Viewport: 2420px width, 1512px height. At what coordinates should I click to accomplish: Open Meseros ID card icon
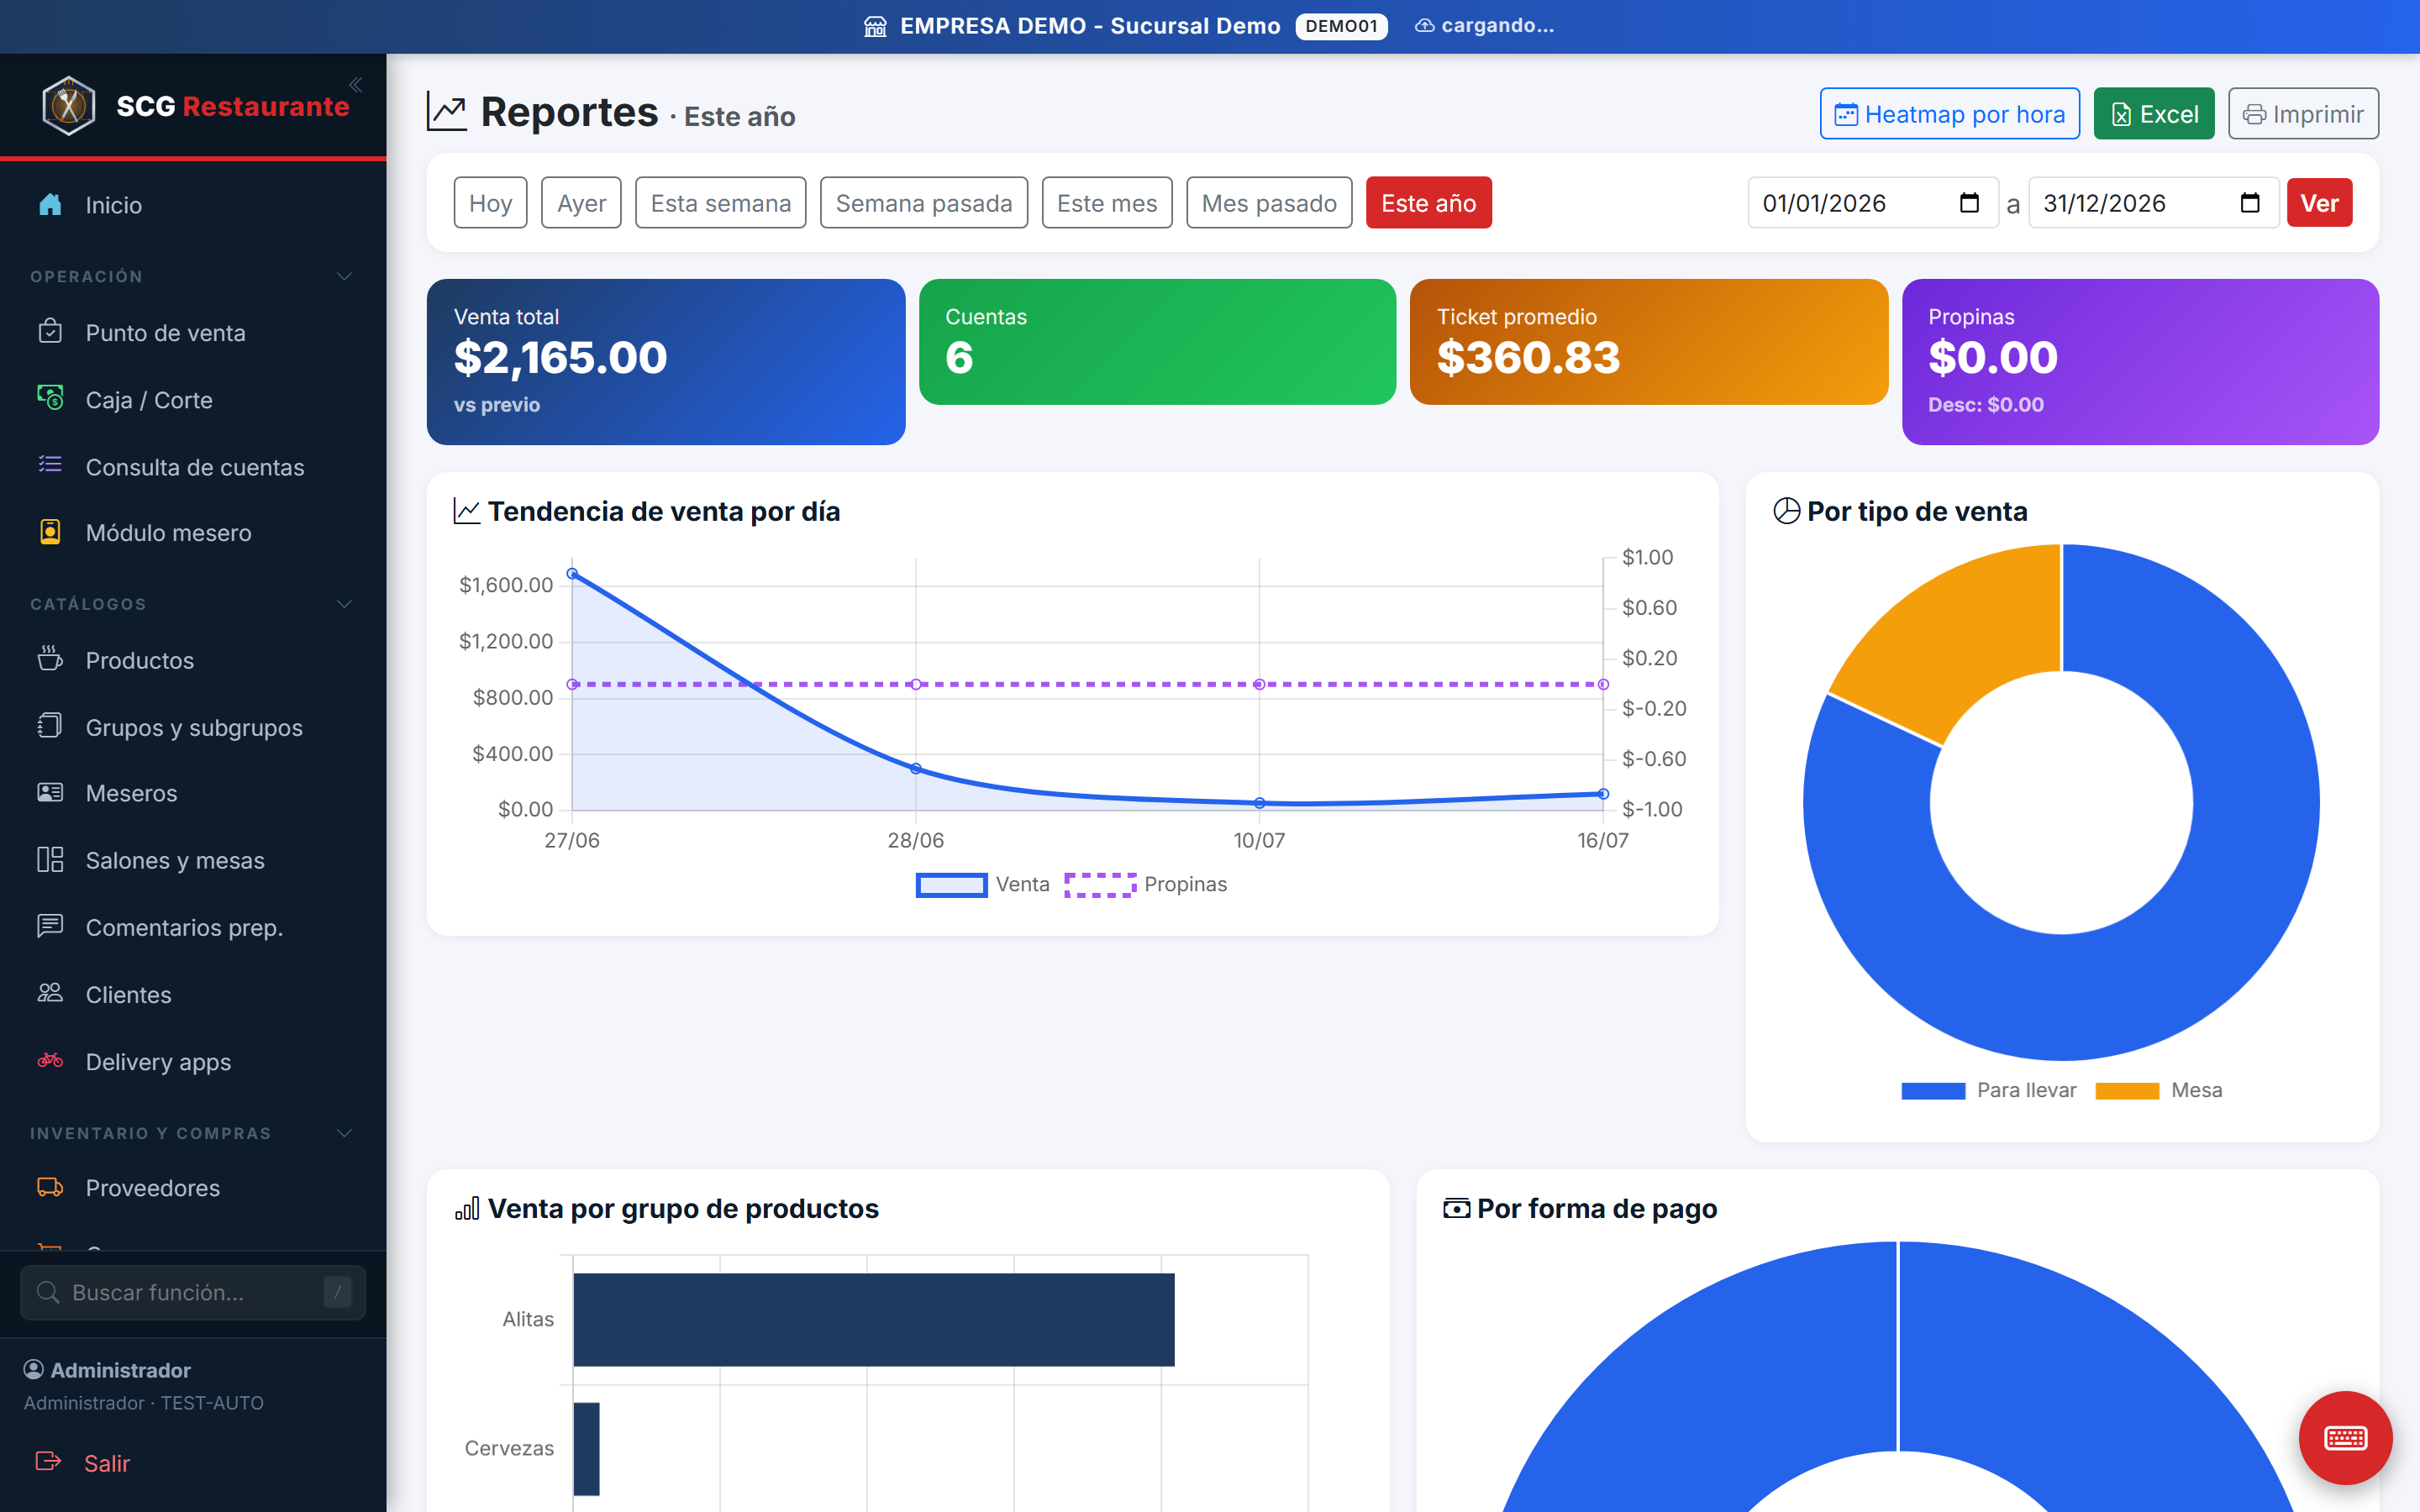[x=50, y=793]
